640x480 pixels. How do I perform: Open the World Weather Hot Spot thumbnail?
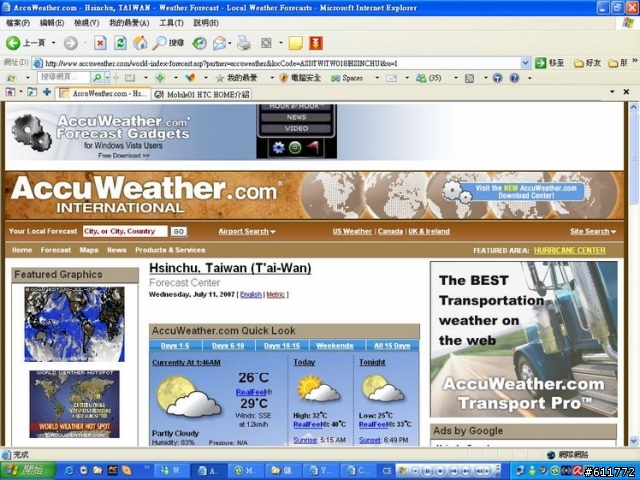74,404
